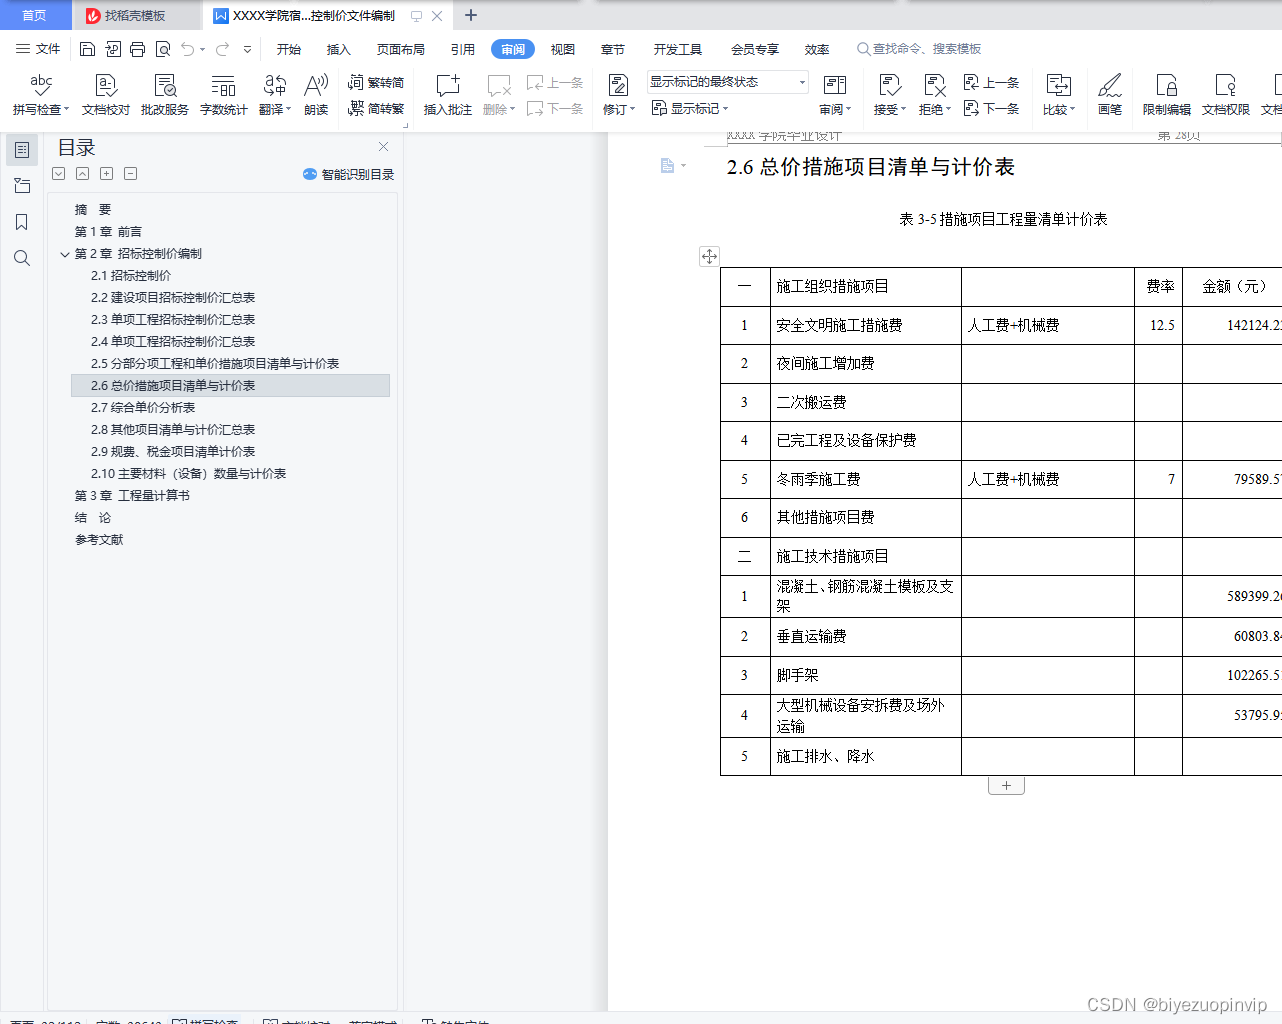
Task: Show 字数统计 word count
Action: click(x=224, y=95)
